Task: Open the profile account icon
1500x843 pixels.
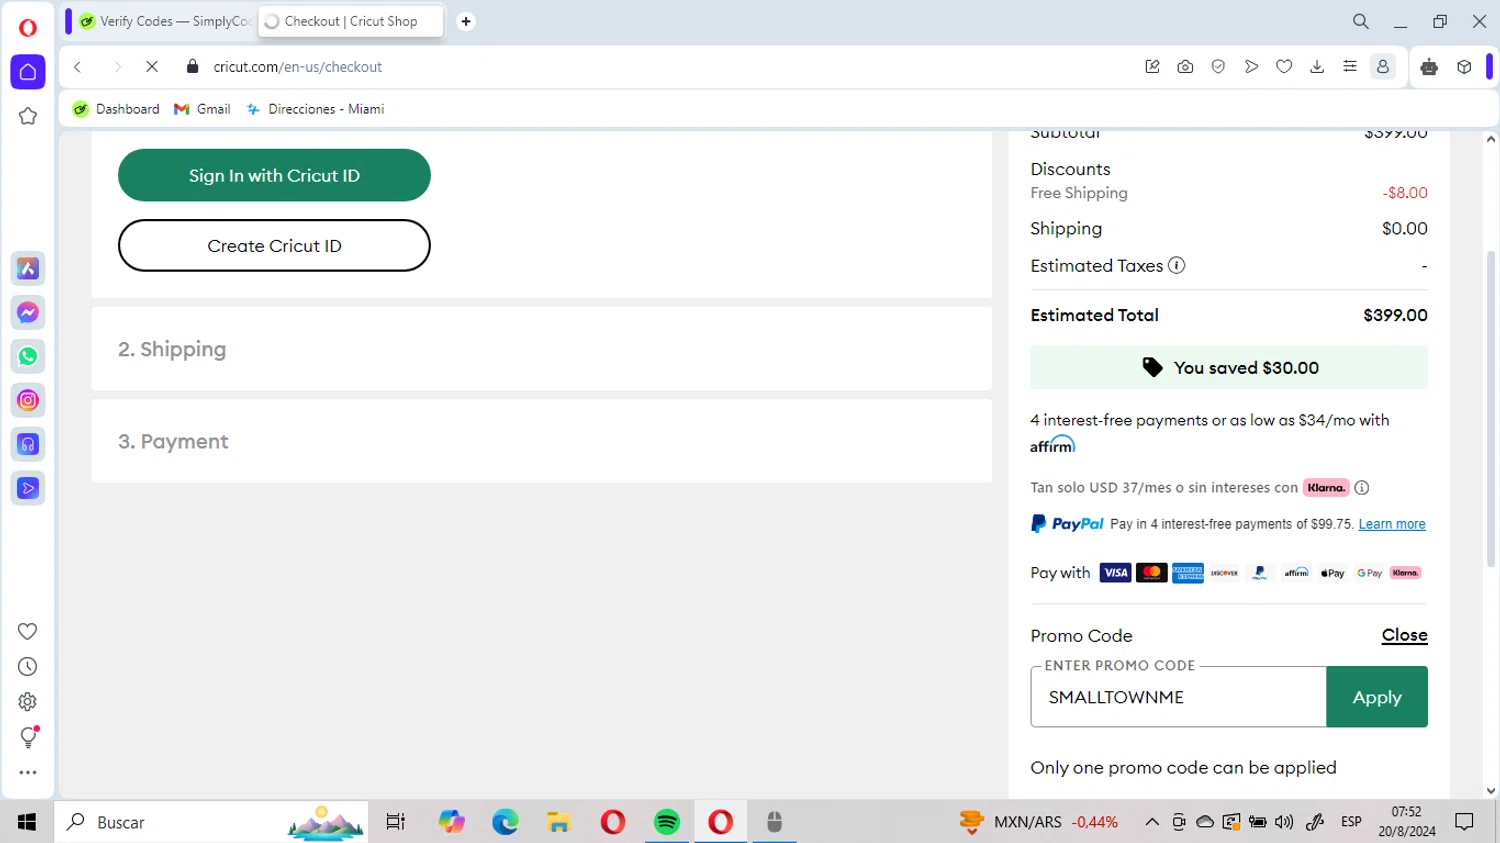Action: coord(1383,67)
